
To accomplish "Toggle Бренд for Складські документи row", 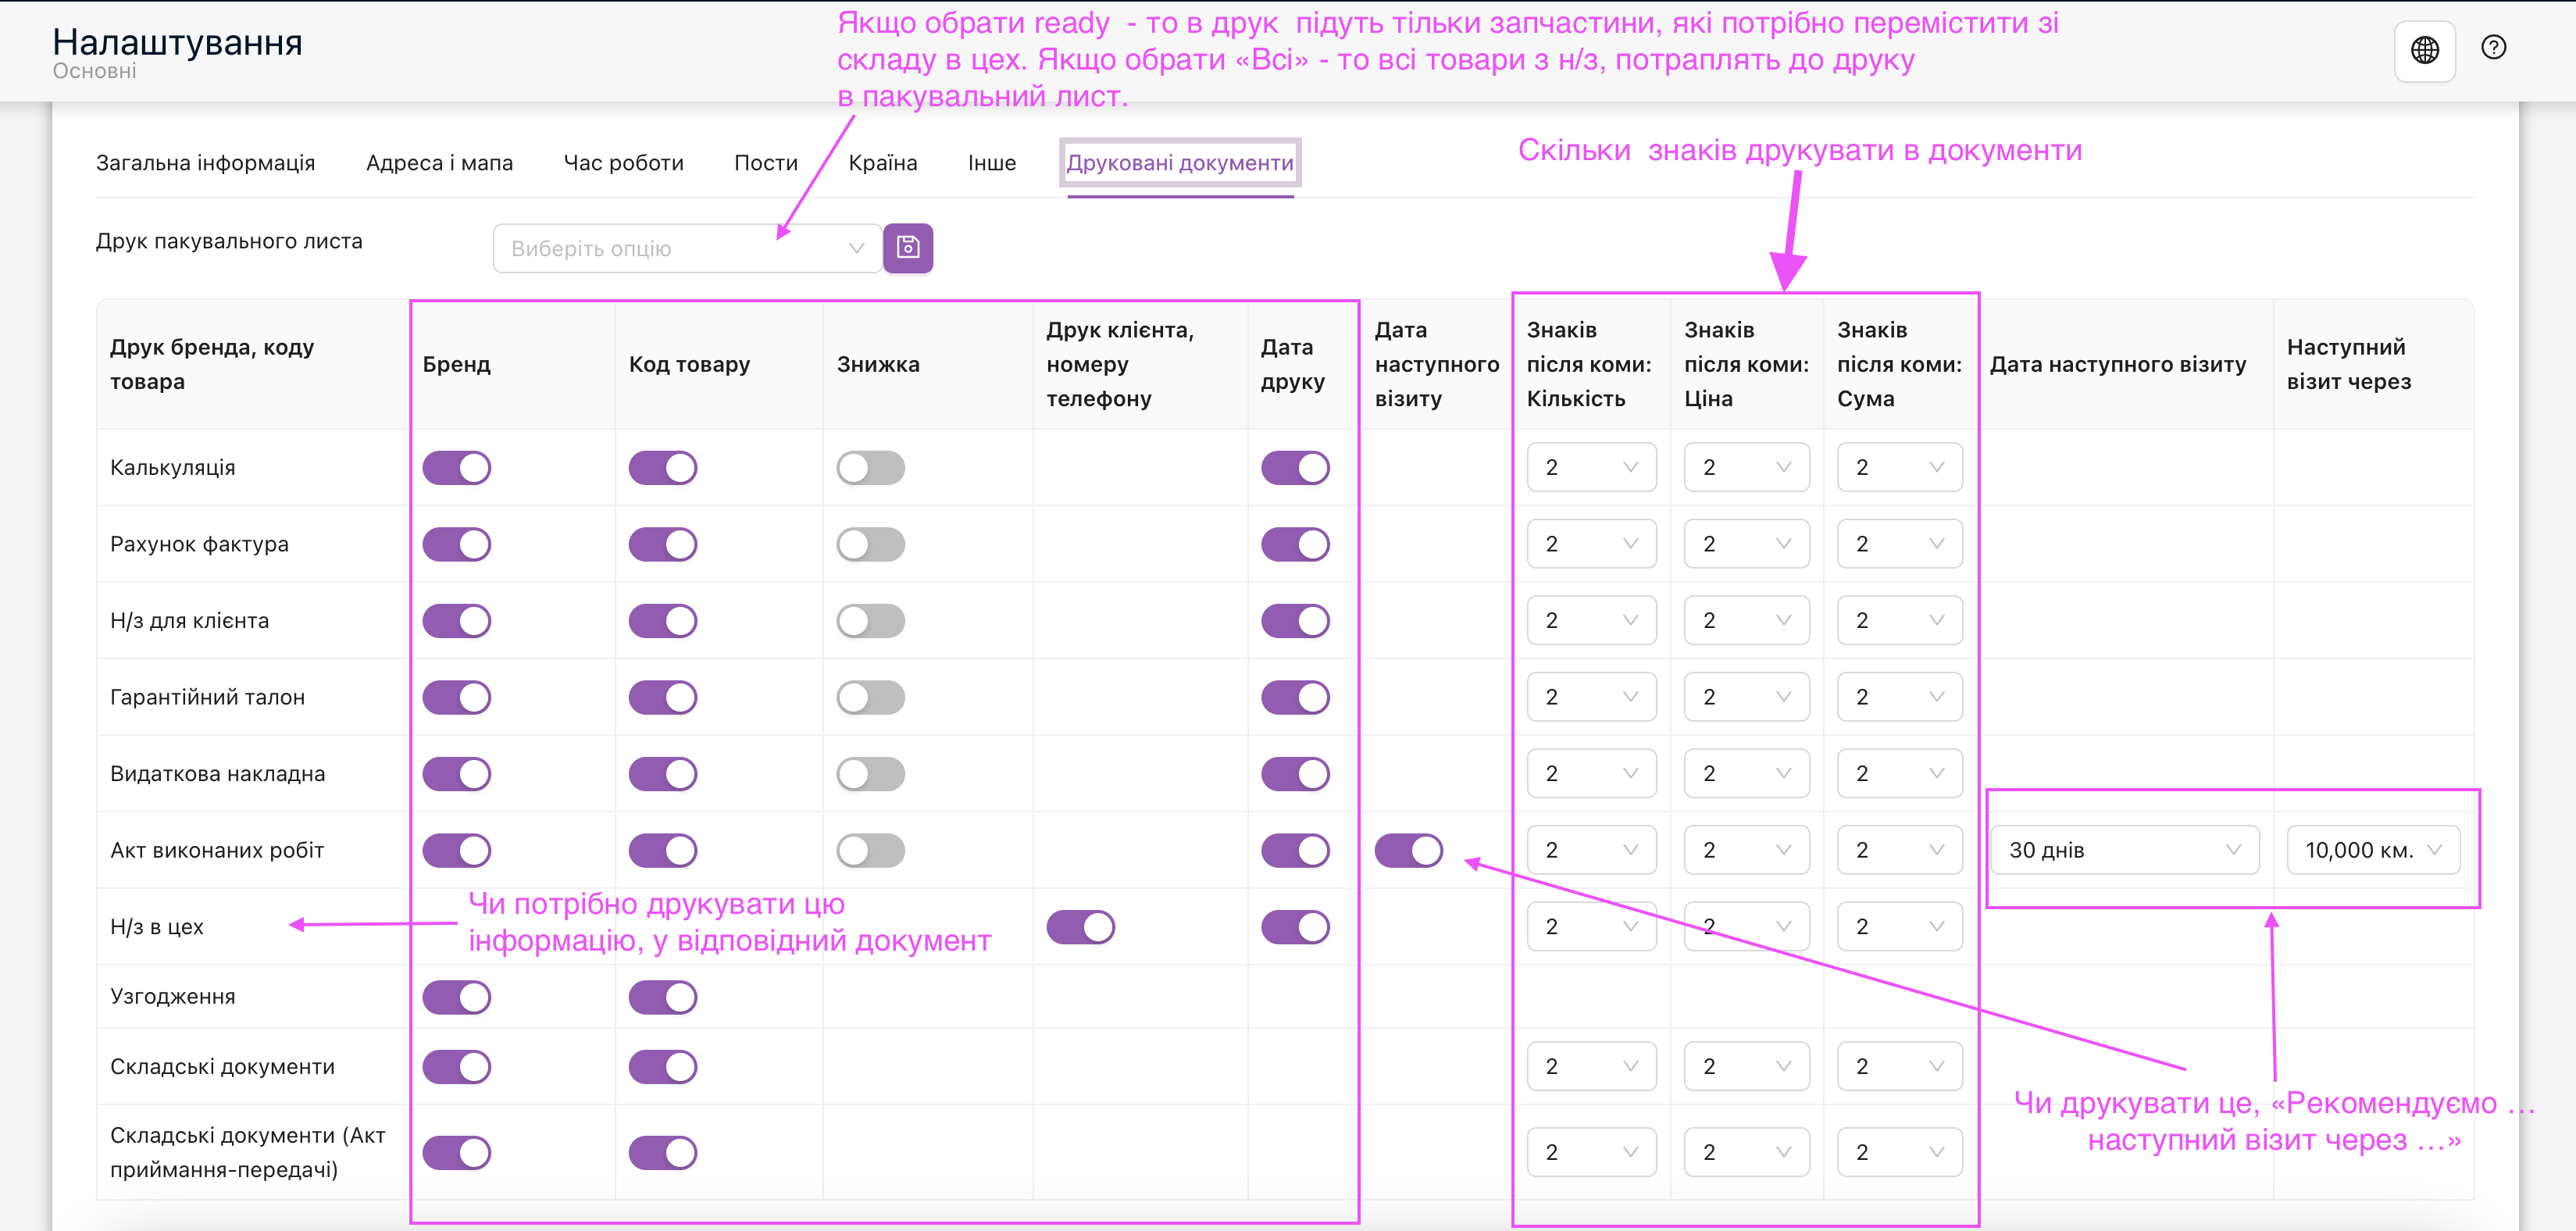I will point(456,1067).
